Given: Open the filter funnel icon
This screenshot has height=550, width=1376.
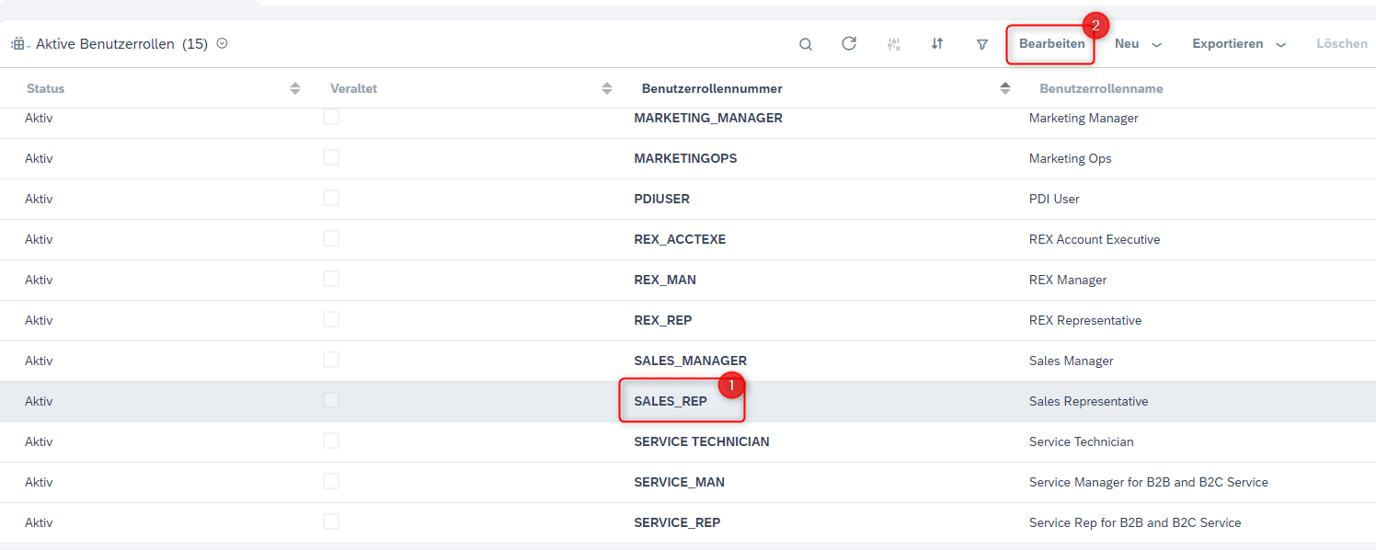Looking at the screenshot, I should pos(982,44).
